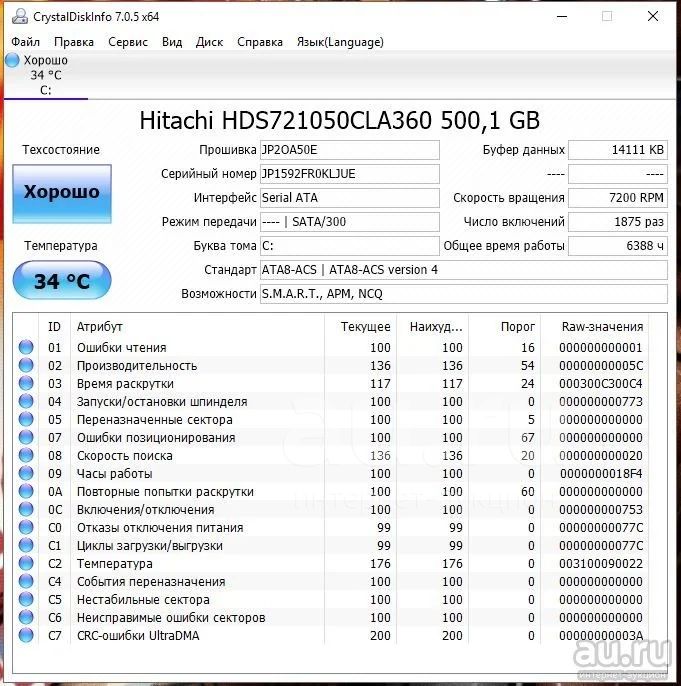Open the Правка menu
The image size is (681, 686).
click(73, 42)
